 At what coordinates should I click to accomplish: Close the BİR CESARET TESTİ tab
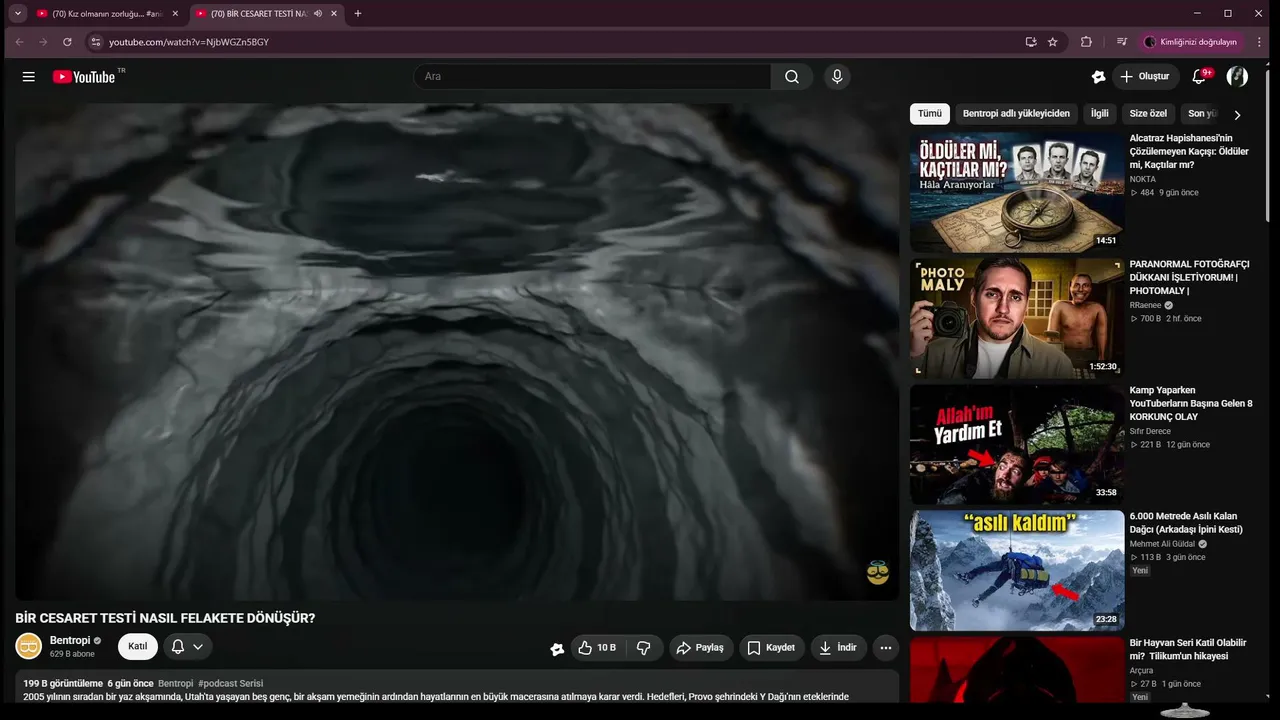pos(335,14)
